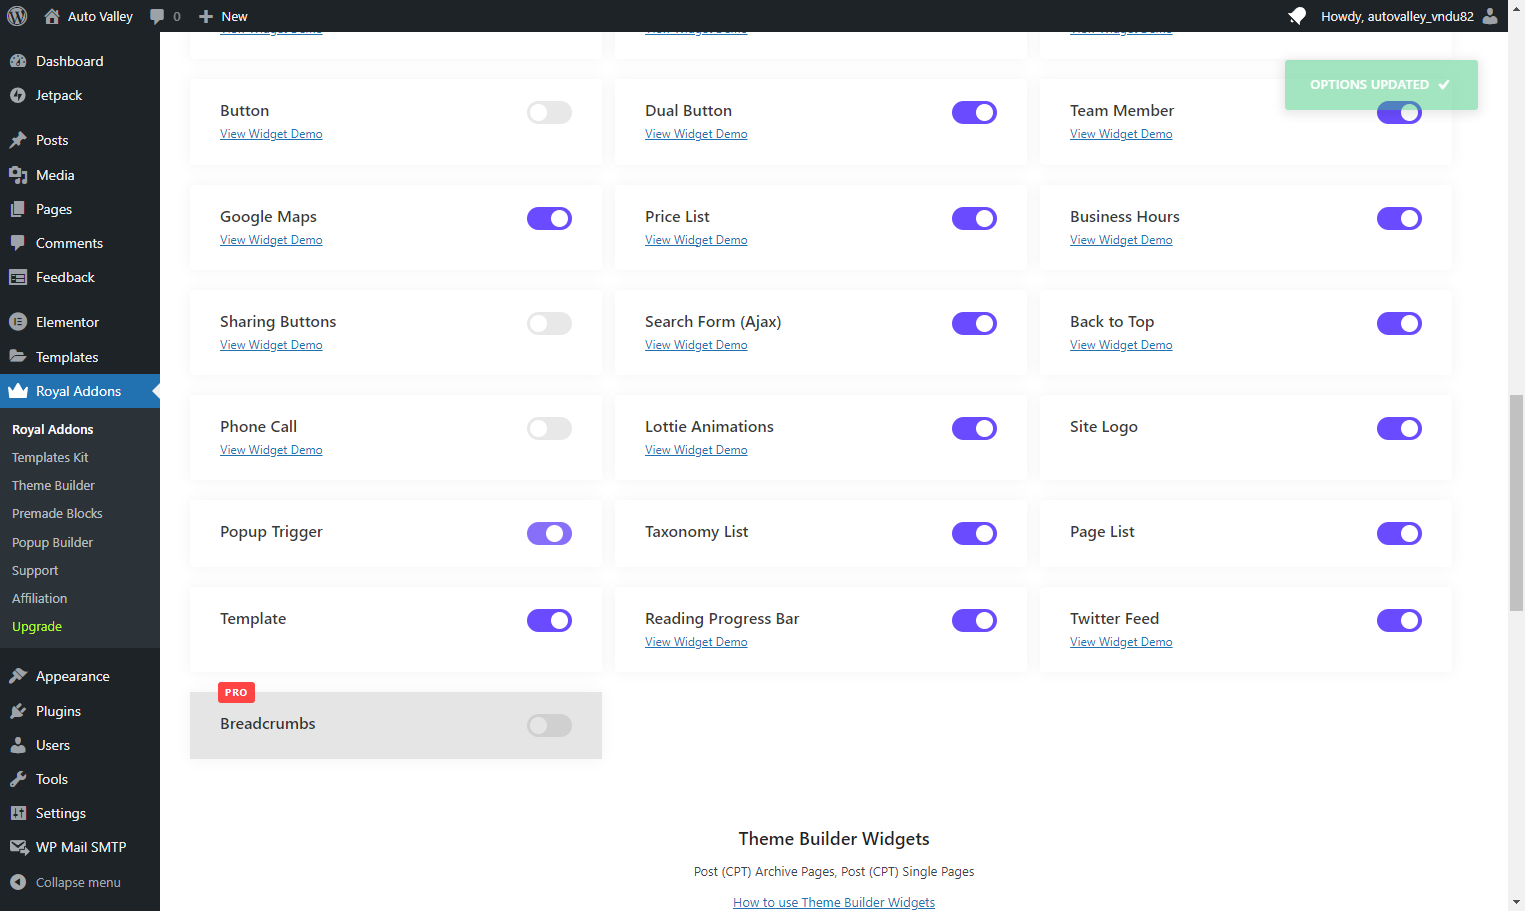The width and height of the screenshot is (1525, 911).
Task: Disable the Twitter Feed toggle
Action: point(1399,620)
